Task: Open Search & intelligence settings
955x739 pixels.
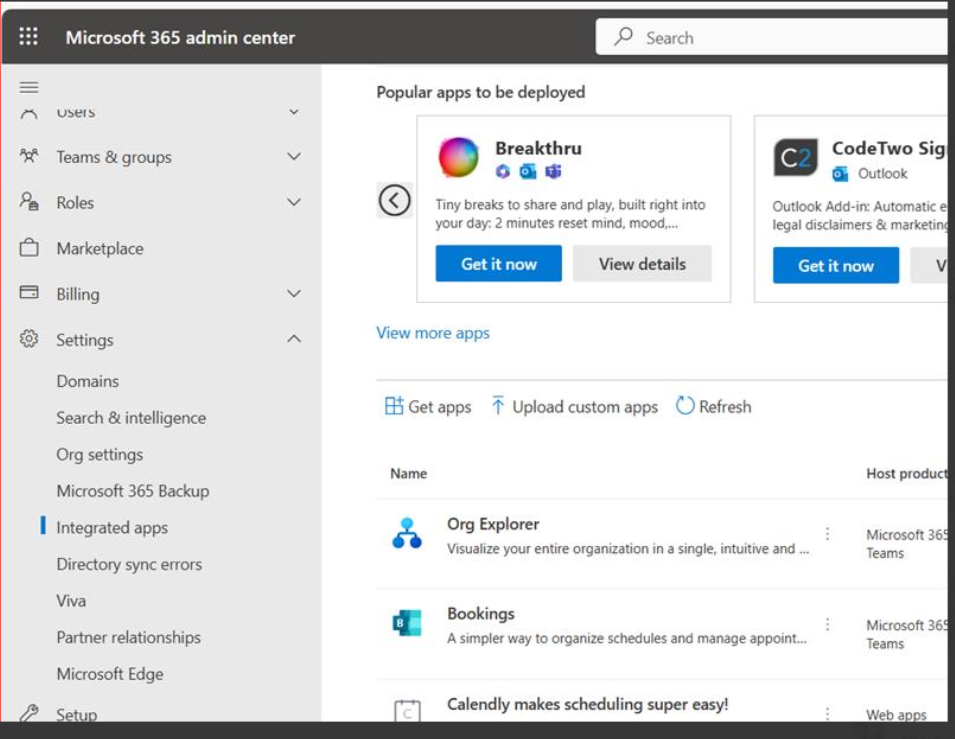Action: pos(131,418)
